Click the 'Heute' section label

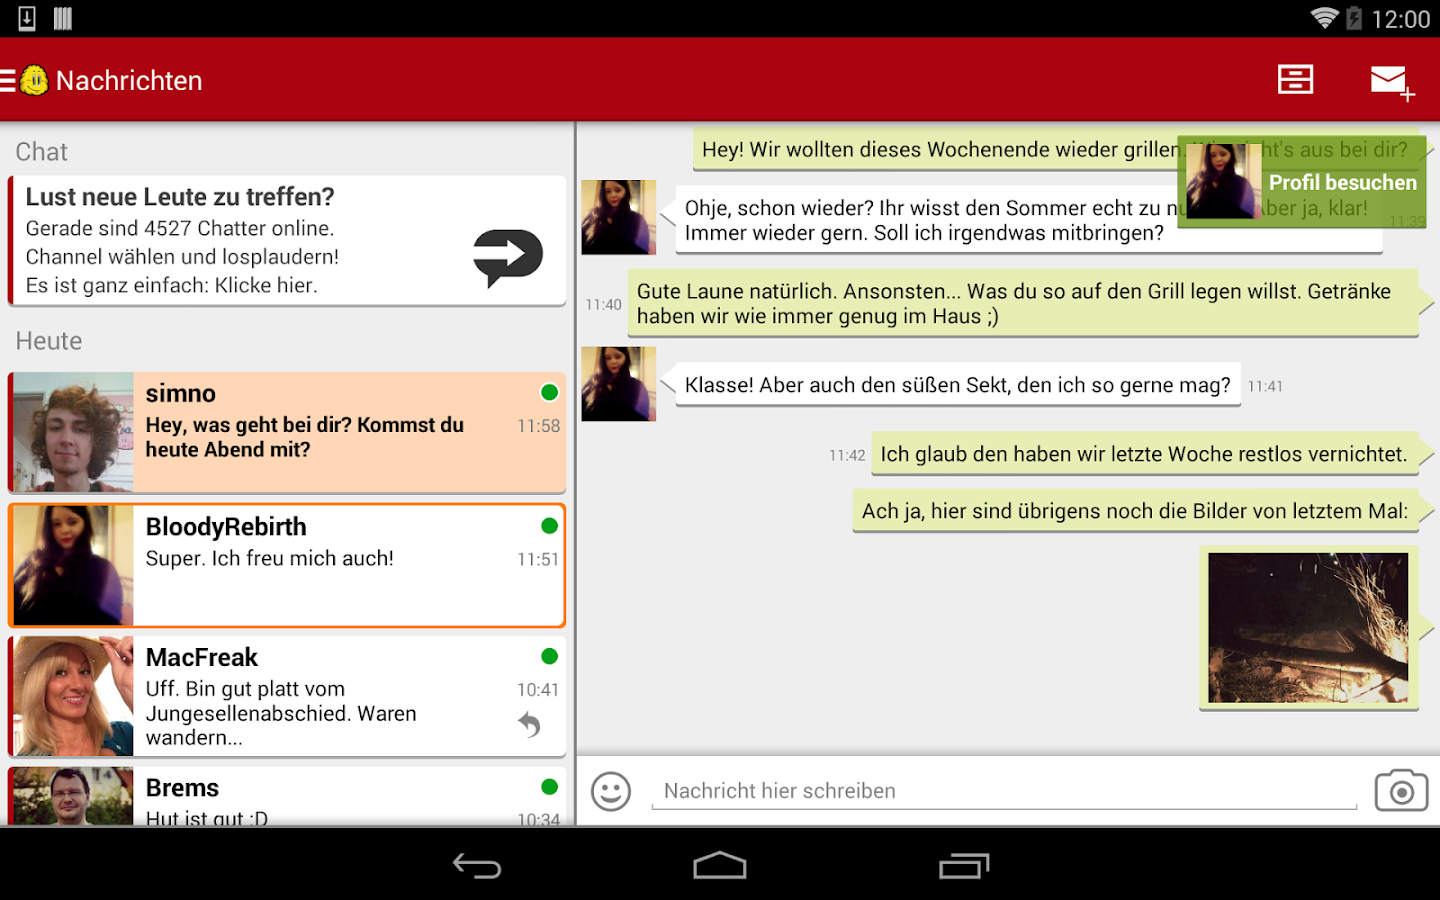(49, 341)
